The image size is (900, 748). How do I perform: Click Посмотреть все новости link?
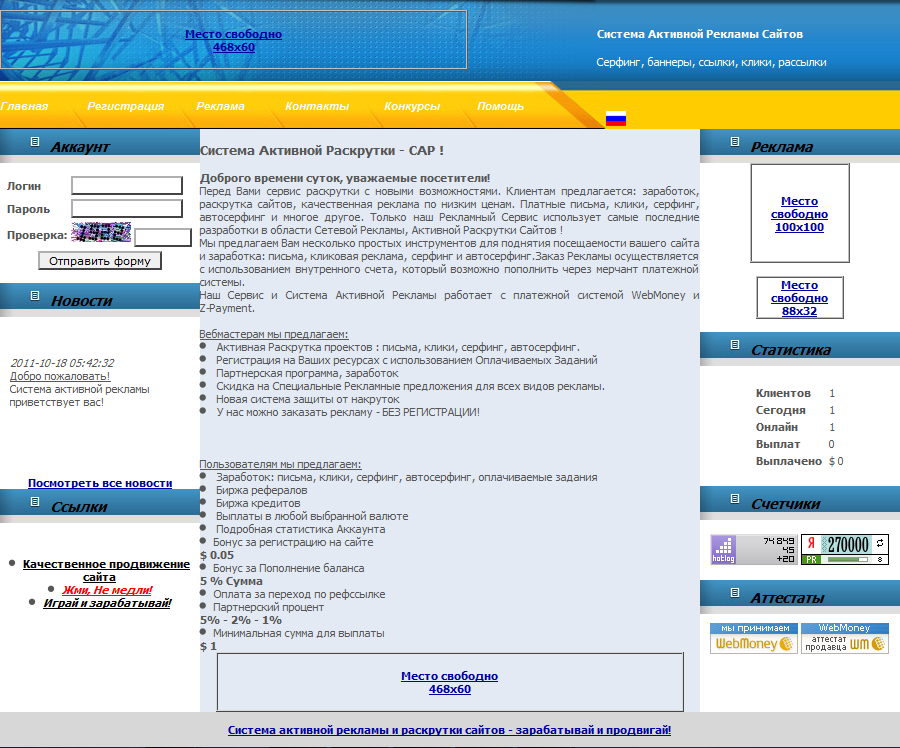pyautogui.click(x=100, y=483)
